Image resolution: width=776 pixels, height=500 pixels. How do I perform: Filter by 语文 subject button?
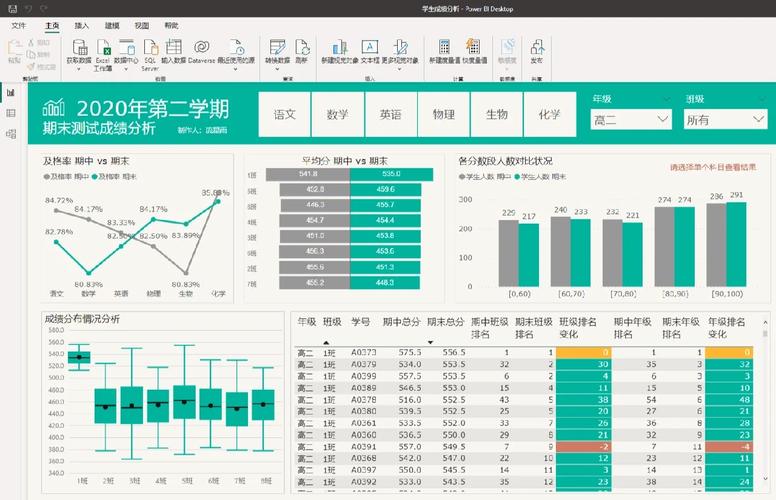click(285, 114)
